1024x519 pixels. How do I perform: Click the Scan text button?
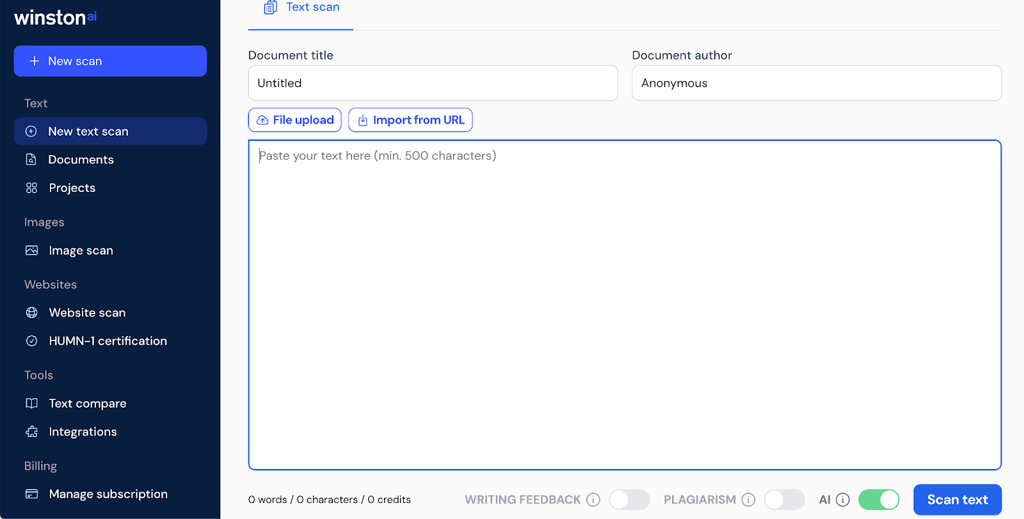(x=957, y=499)
